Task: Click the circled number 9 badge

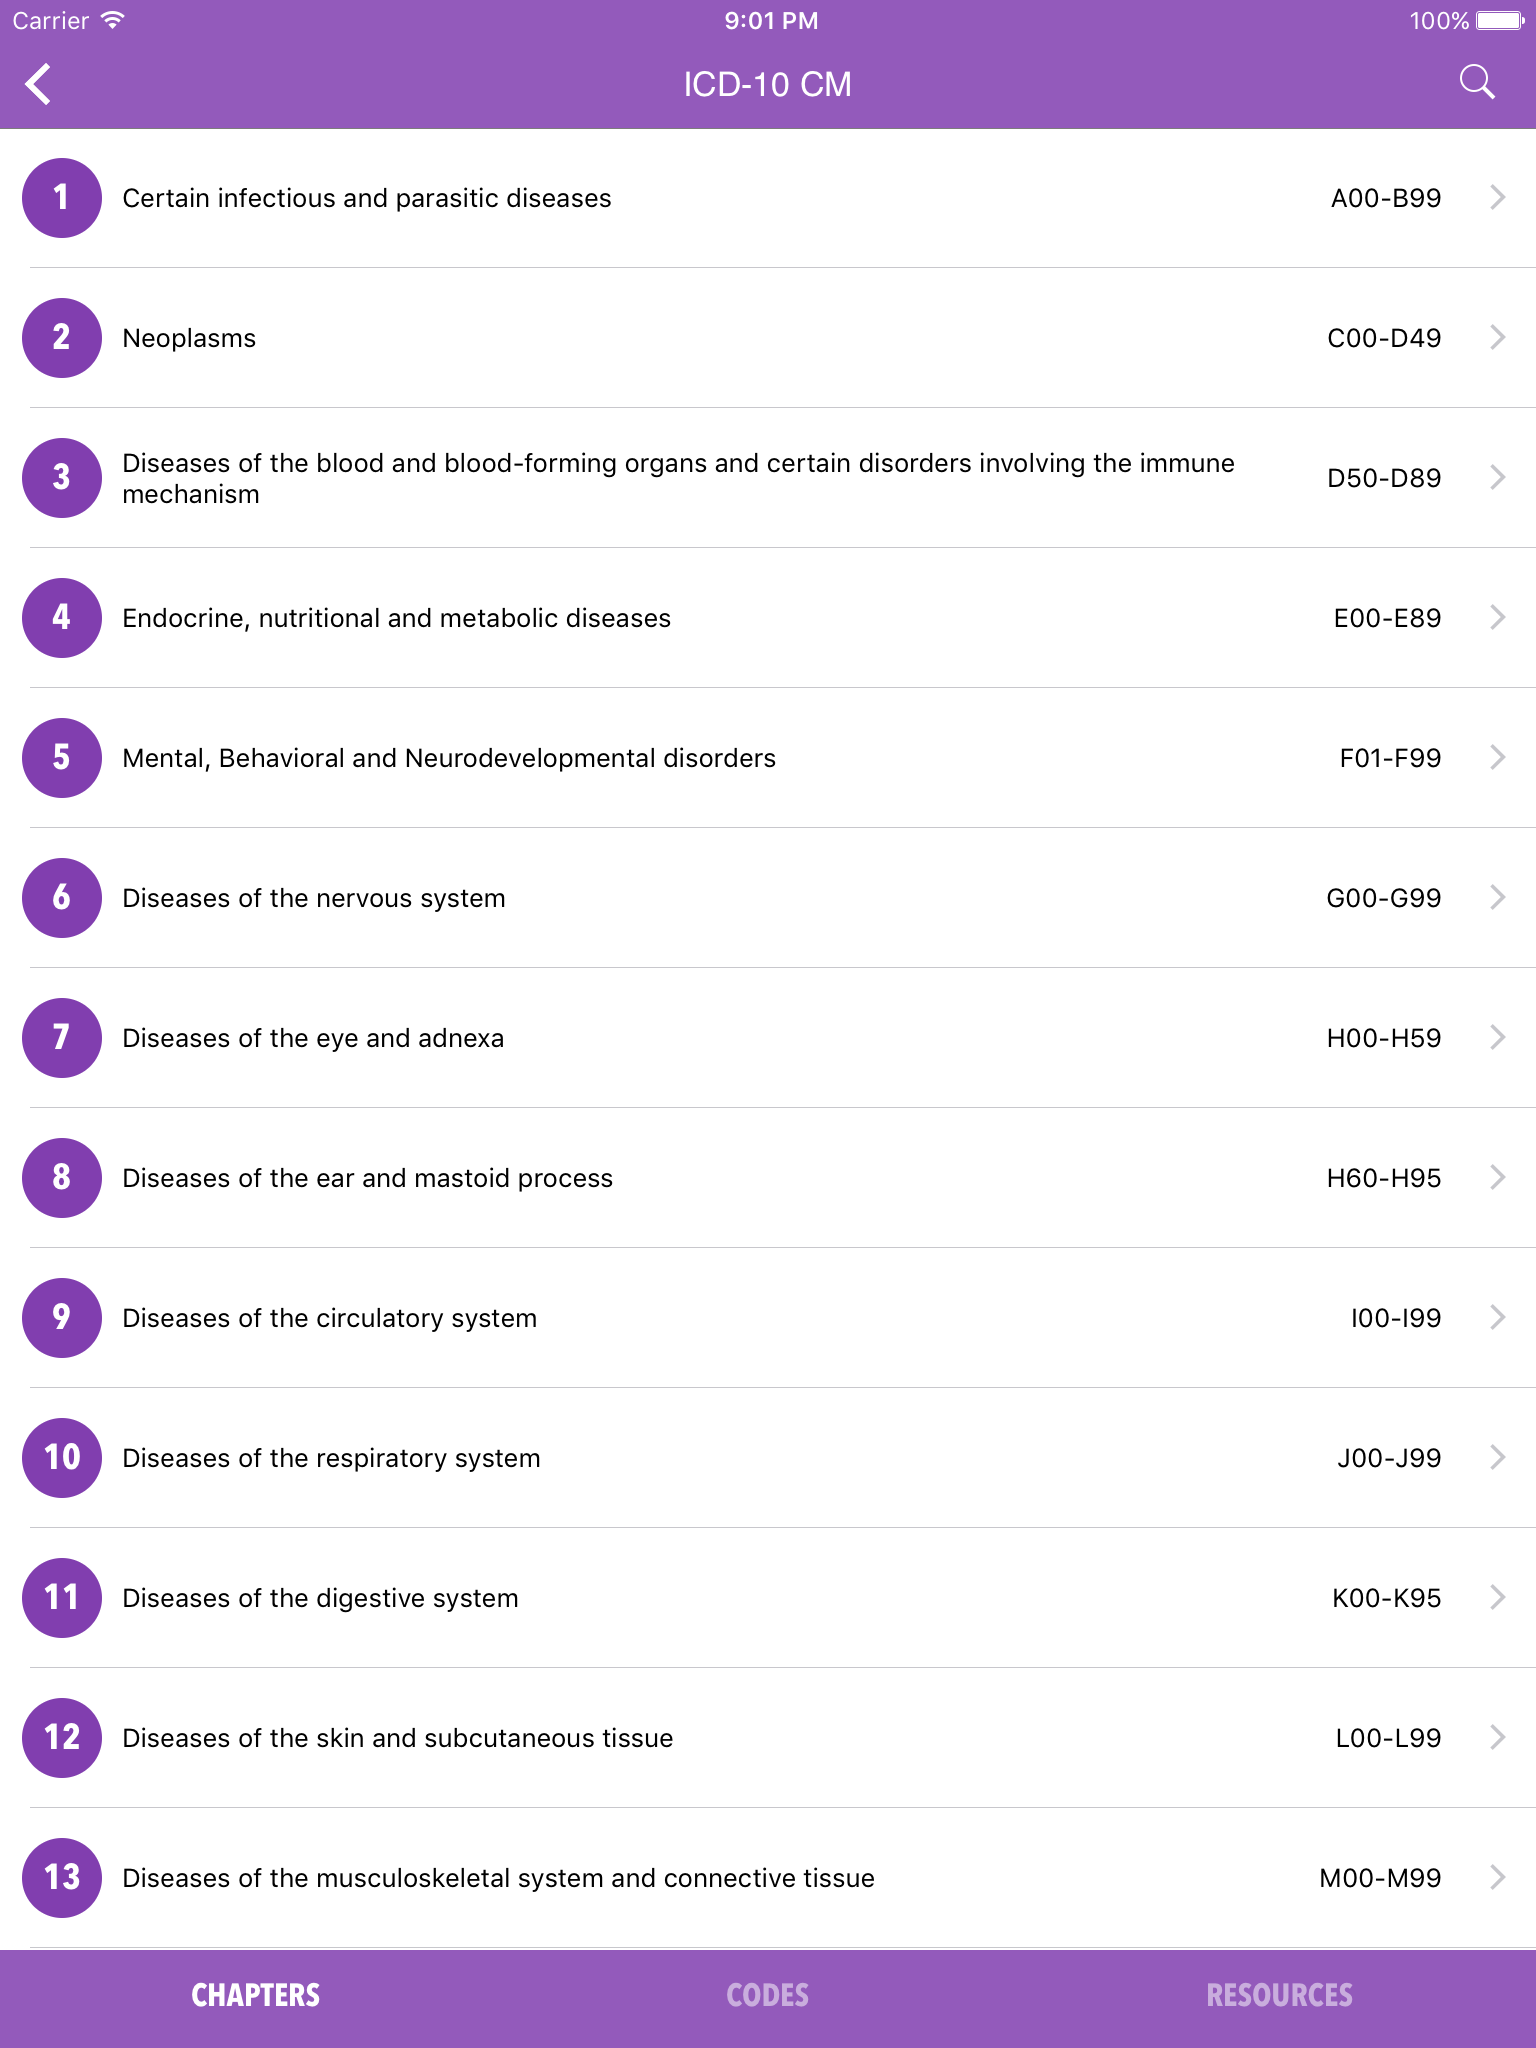Action: tap(61, 1318)
